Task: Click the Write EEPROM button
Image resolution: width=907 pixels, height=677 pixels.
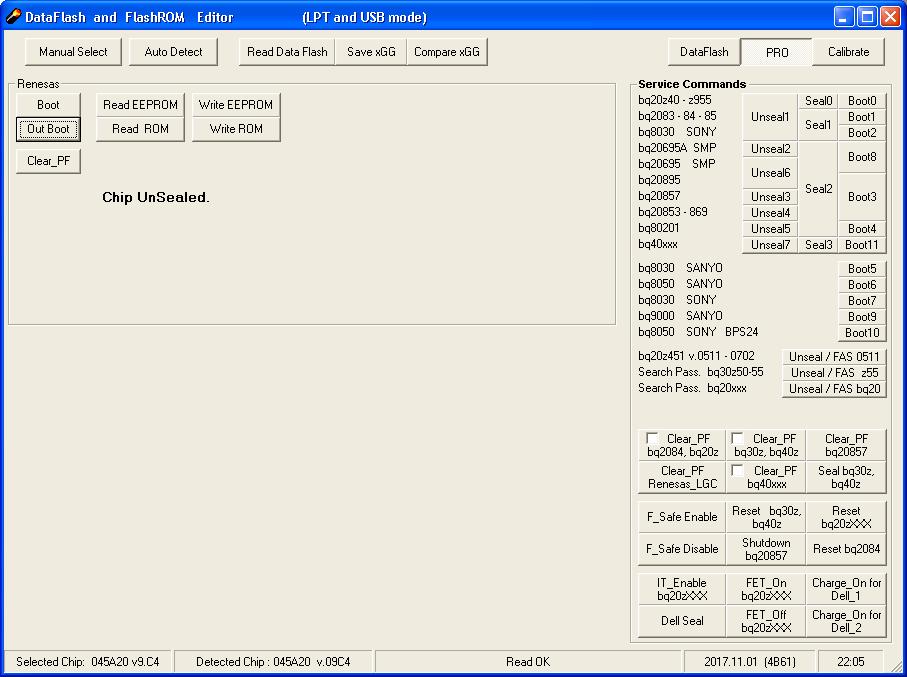Action: 236,105
